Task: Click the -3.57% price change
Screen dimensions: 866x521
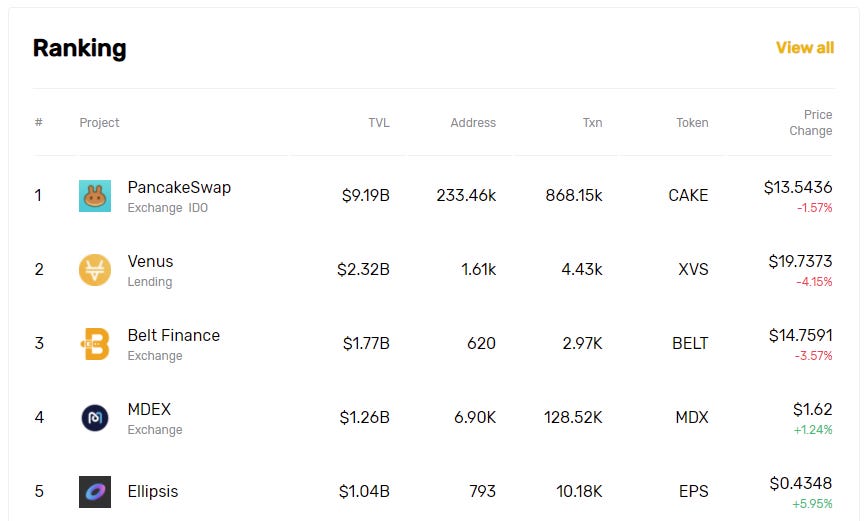Action: coord(814,356)
